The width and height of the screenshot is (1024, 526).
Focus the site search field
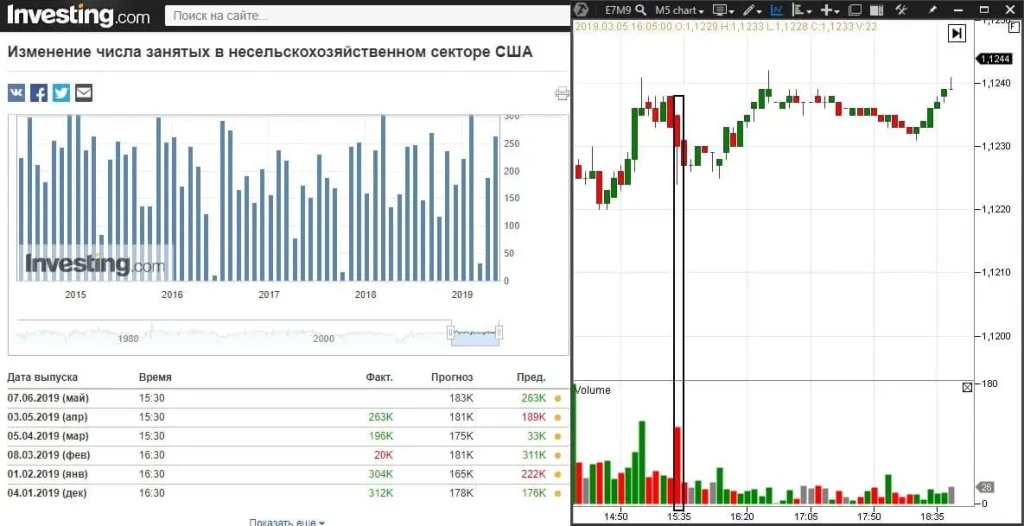[x=366, y=15]
